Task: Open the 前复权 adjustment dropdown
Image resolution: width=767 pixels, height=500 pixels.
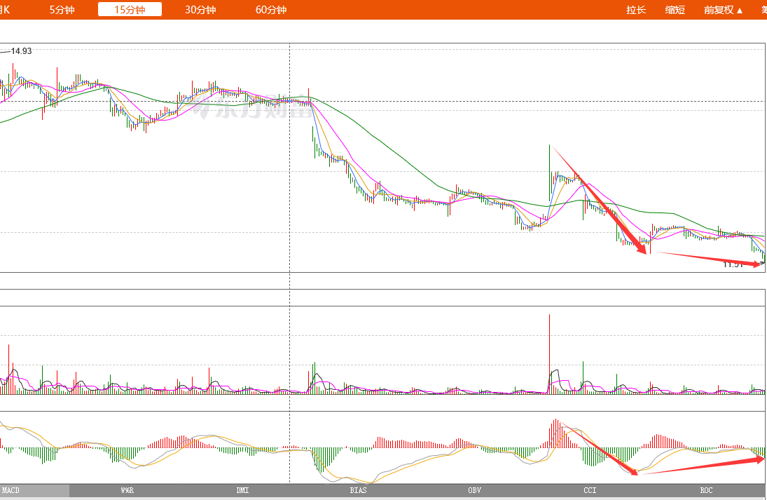Action: pos(723,10)
